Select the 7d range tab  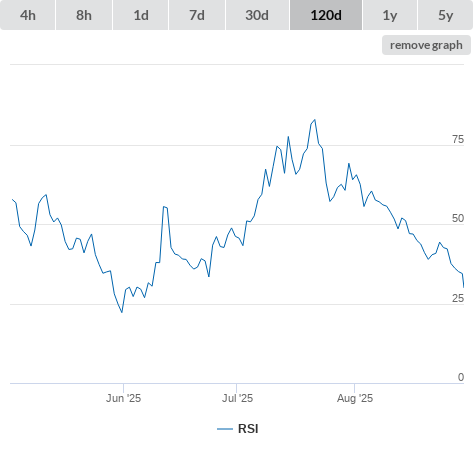point(197,15)
